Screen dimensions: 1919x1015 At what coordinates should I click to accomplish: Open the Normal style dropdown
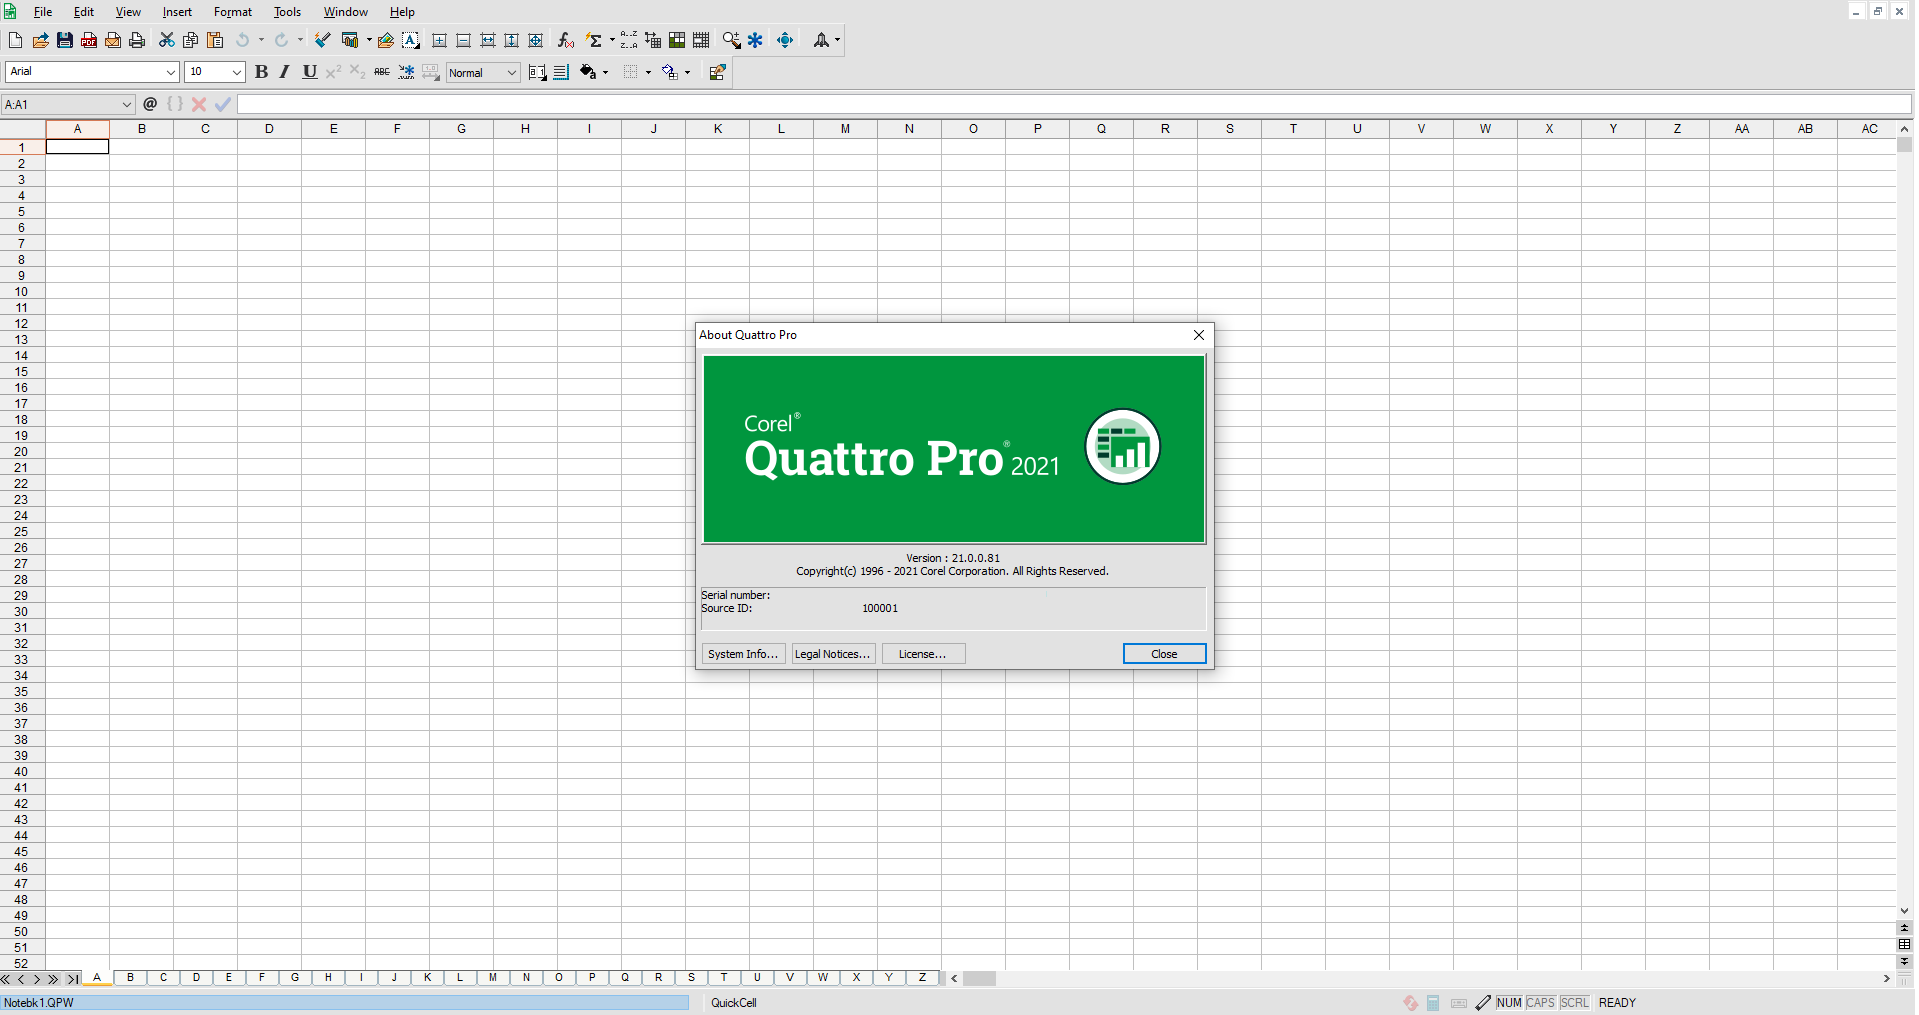(x=511, y=72)
